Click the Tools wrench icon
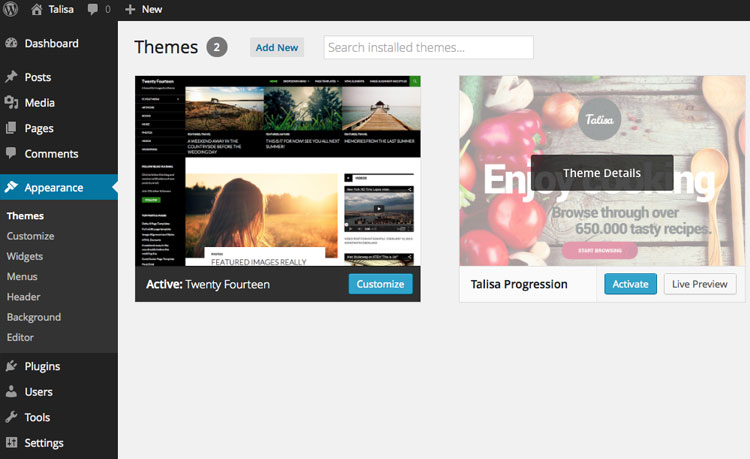Image resolution: width=750 pixels, height=459 pixels. [x=11, y=417]
